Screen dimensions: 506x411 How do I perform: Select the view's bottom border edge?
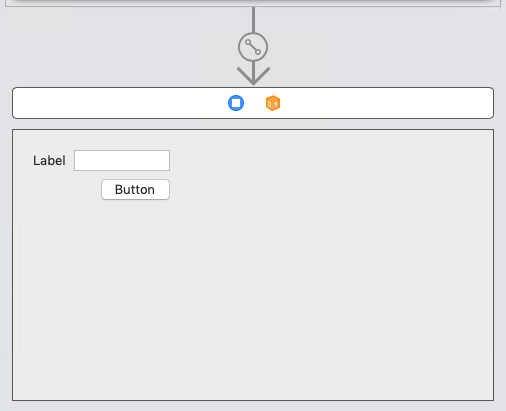253,400
